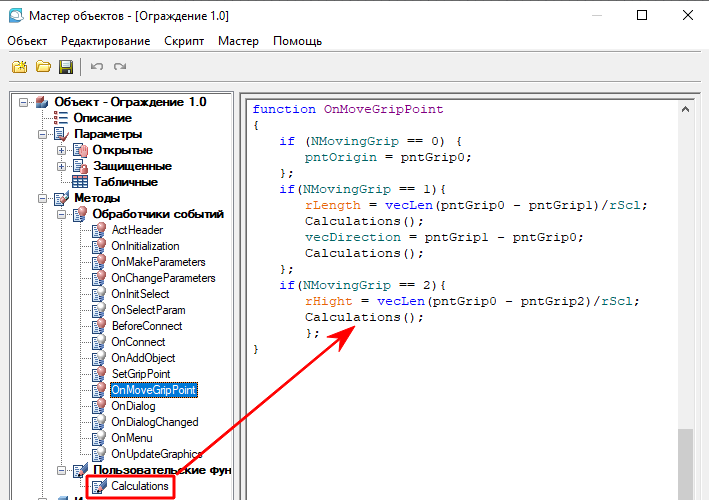Image resolution: width=709 pixels, height=500 pixels.
Task: Select the Табличные tree item
Action: [x=126, y=182]
